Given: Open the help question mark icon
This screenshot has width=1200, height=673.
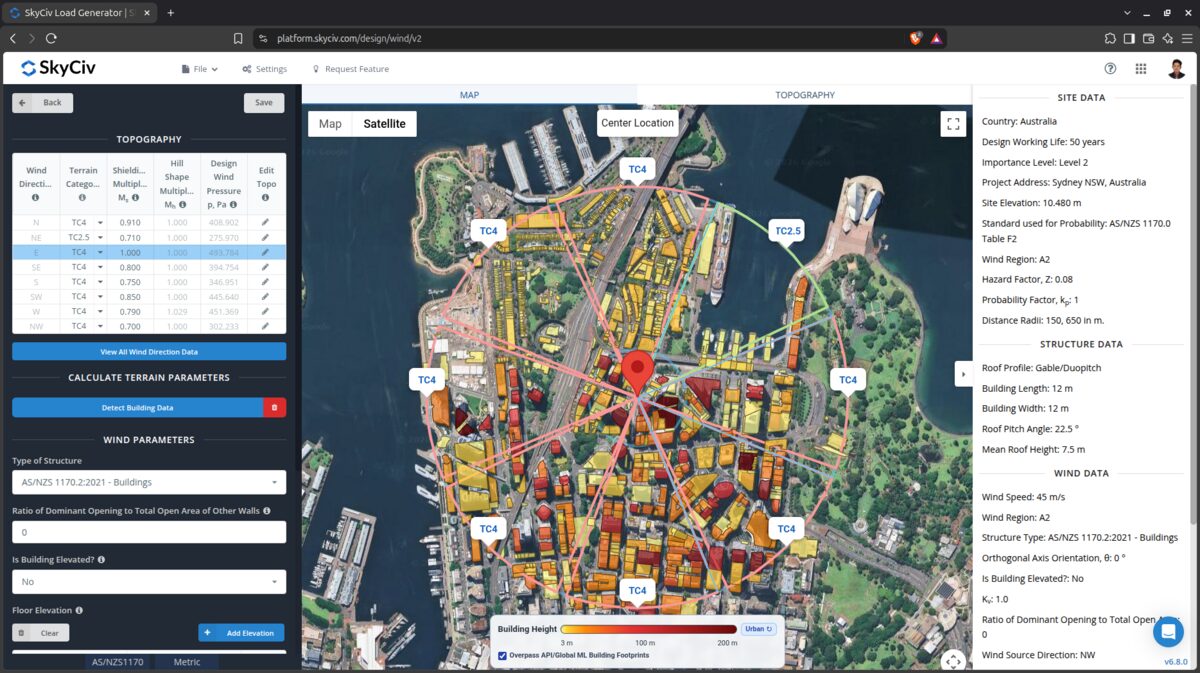Looking at the screenshot, I should (x=1110, y=69).
